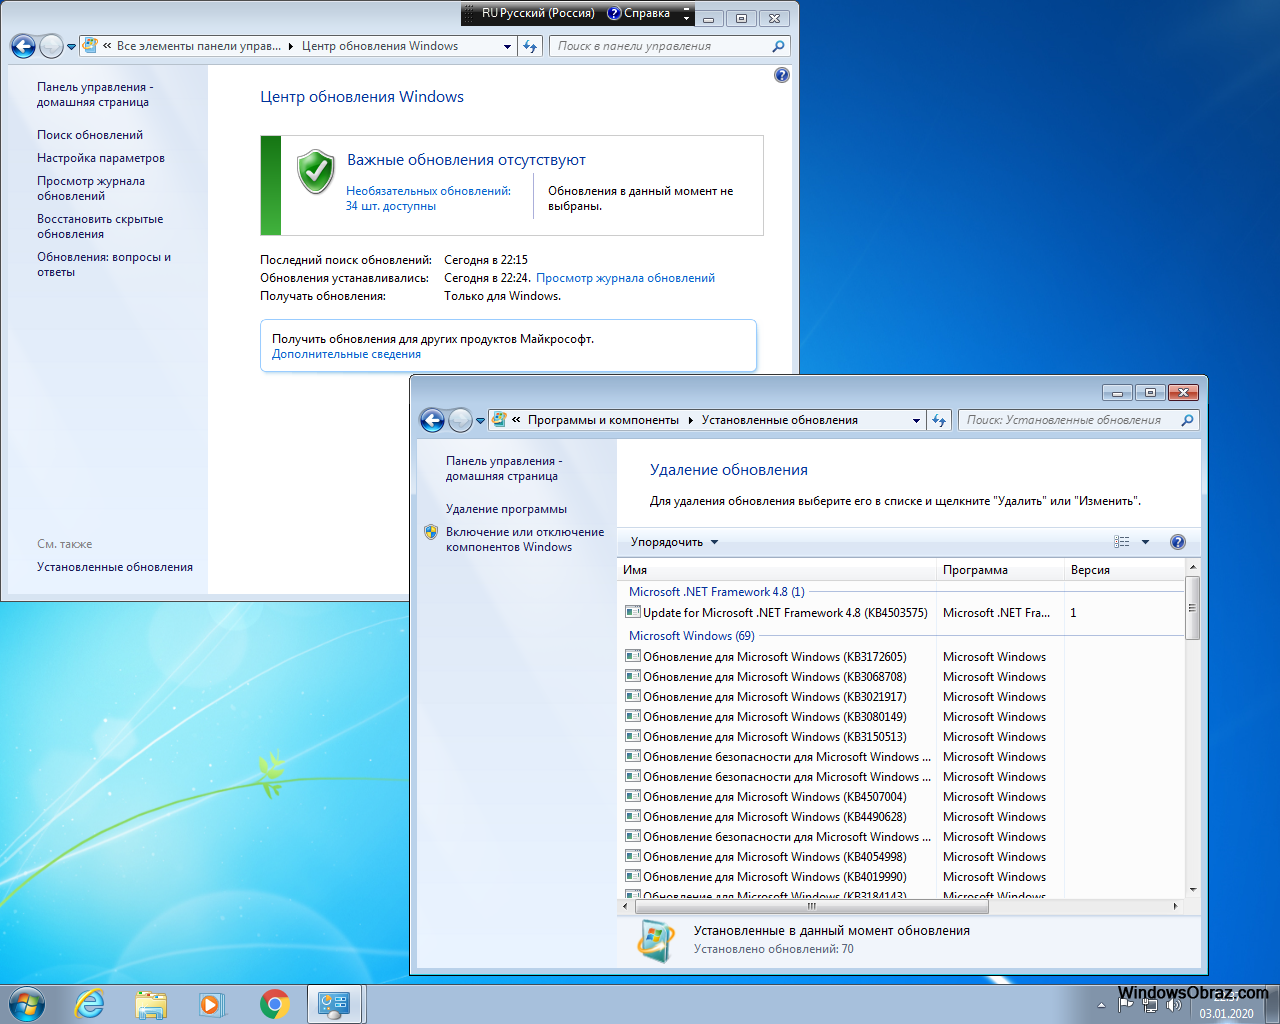Click the back arrow in Installed Updates window
The width and height of the screenshot is (1280, 1024).
coord(432,421)
